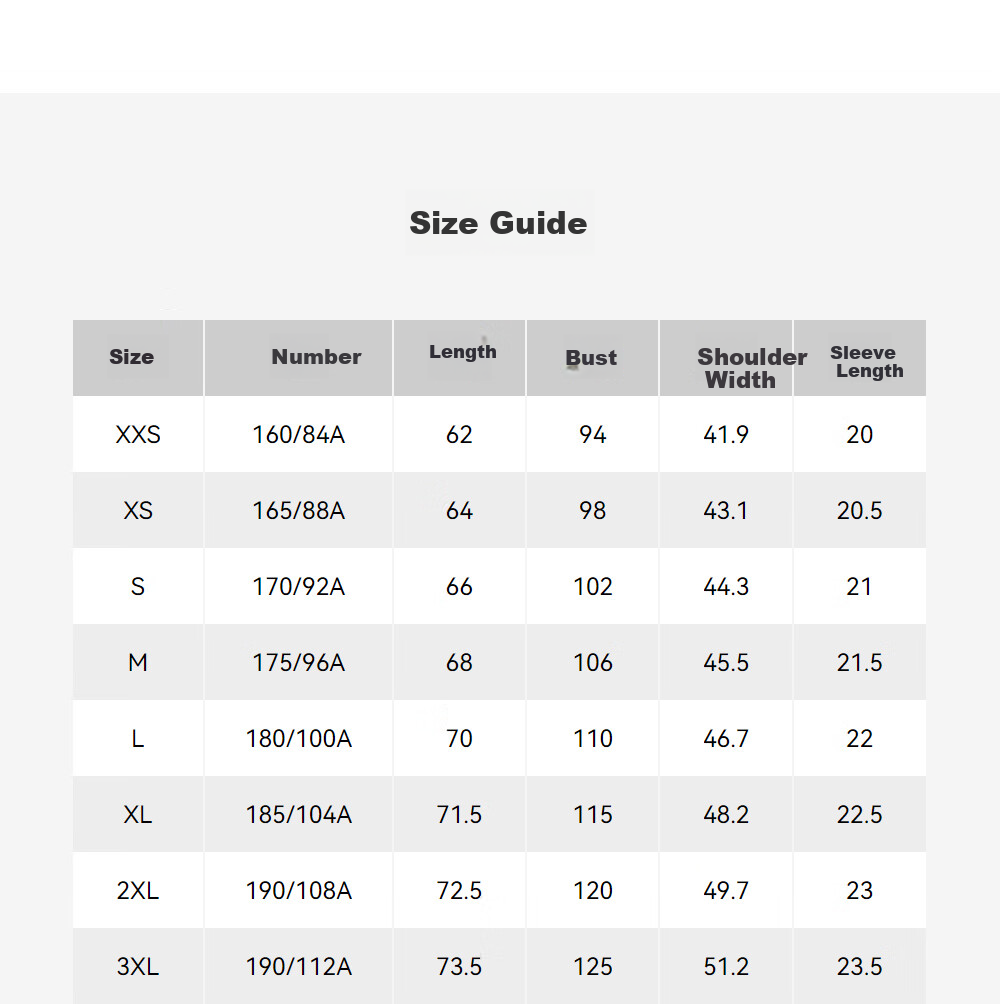This screenshot has height=1004, width=1000.
Task: Select the Size column header
Action: [131, 357]
